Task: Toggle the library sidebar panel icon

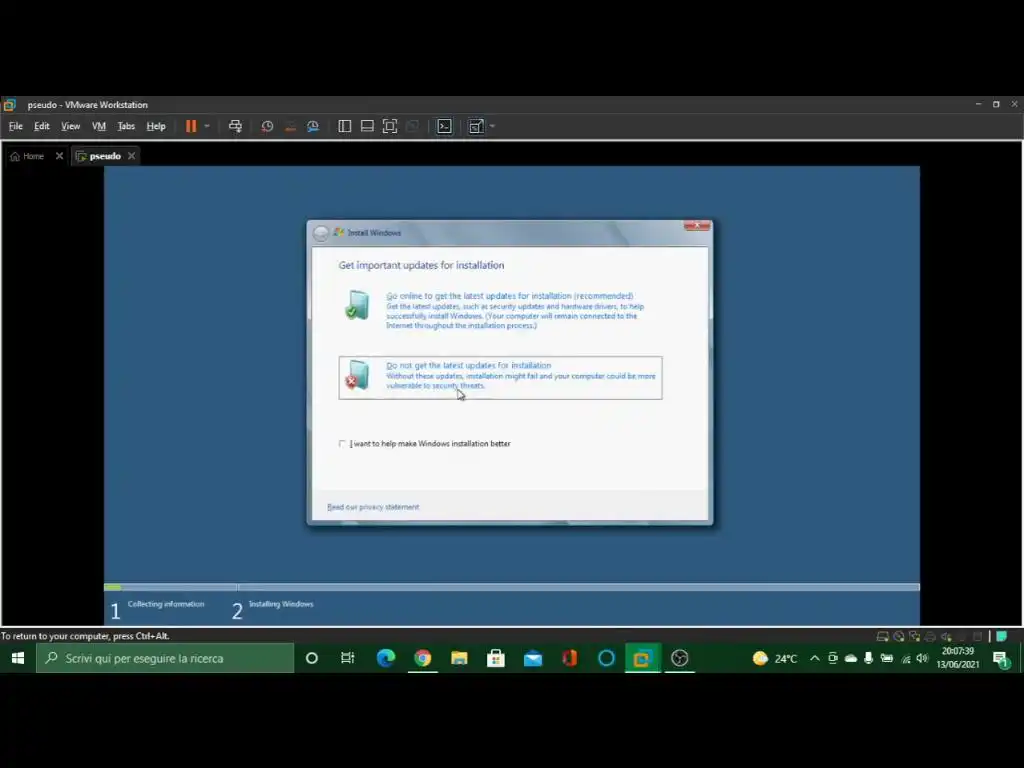Action: pos(344,126)
